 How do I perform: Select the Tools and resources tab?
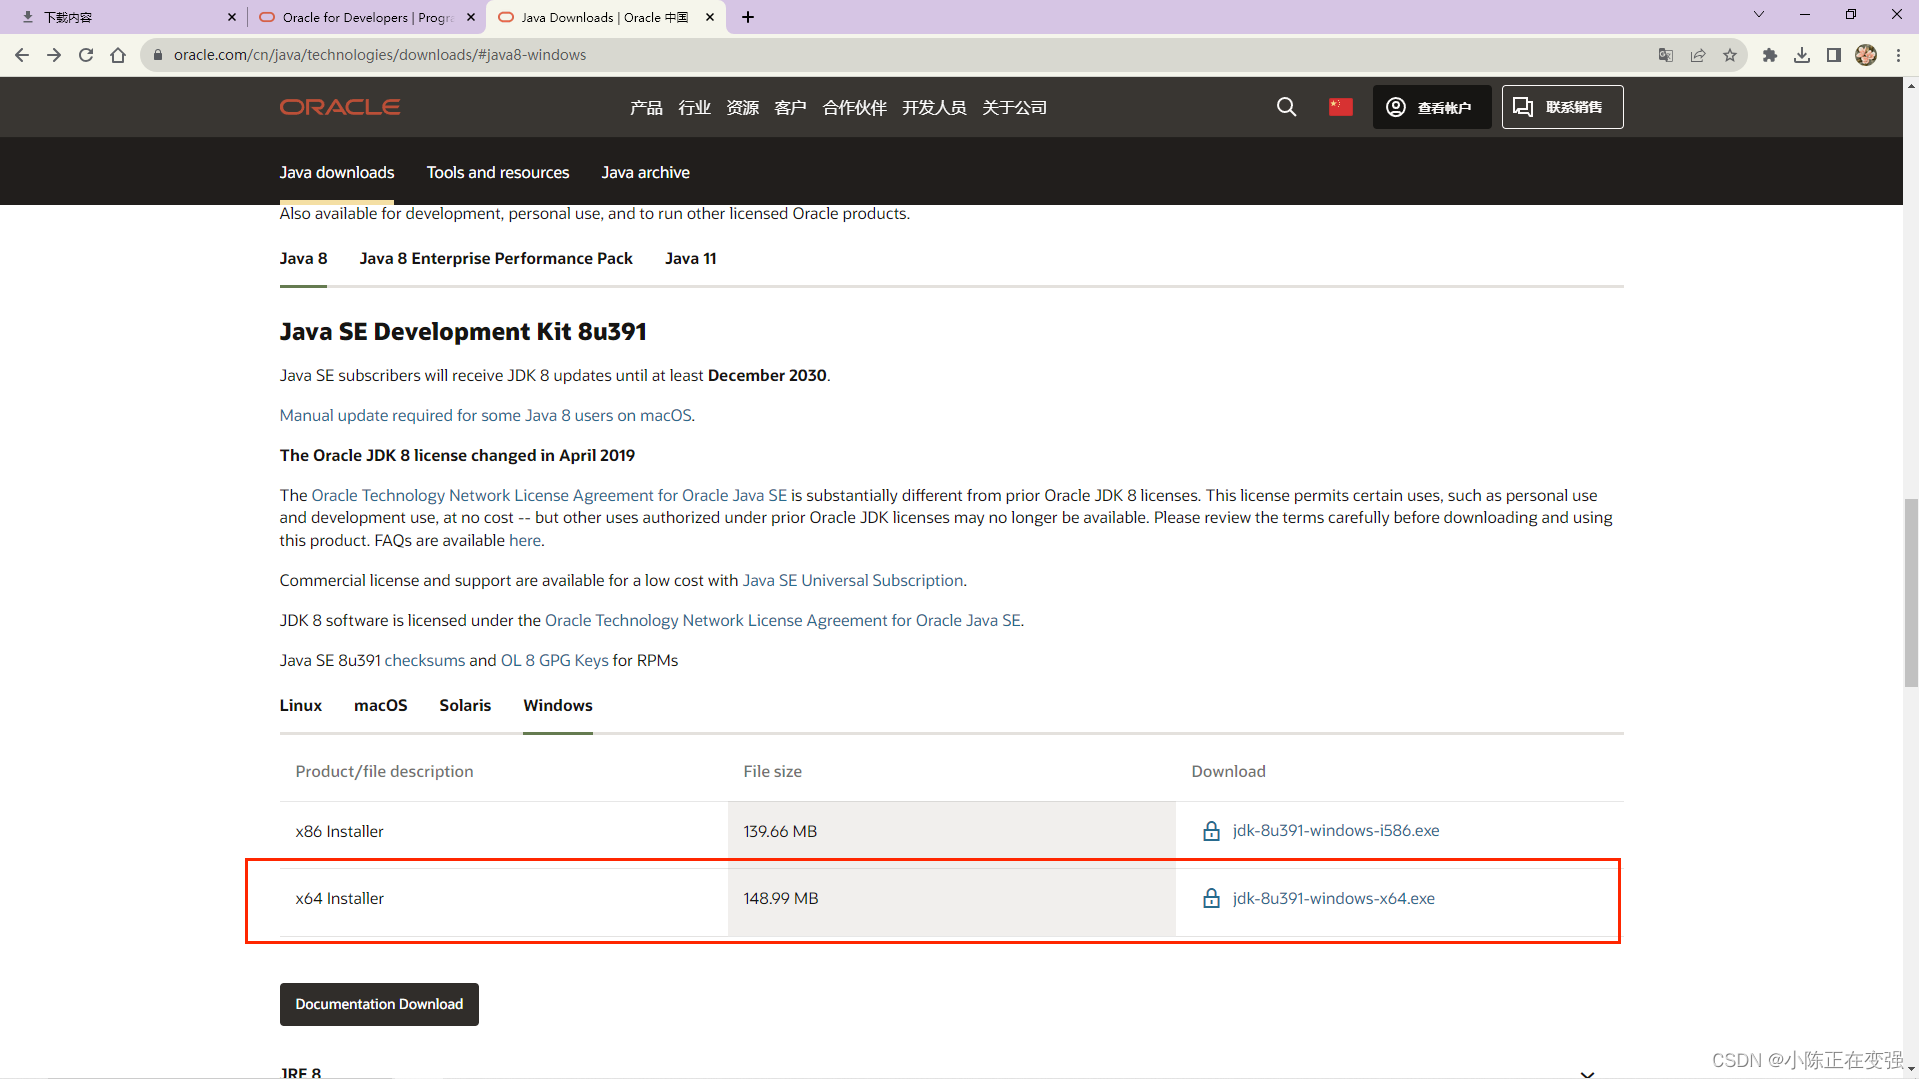coord(498,173)
